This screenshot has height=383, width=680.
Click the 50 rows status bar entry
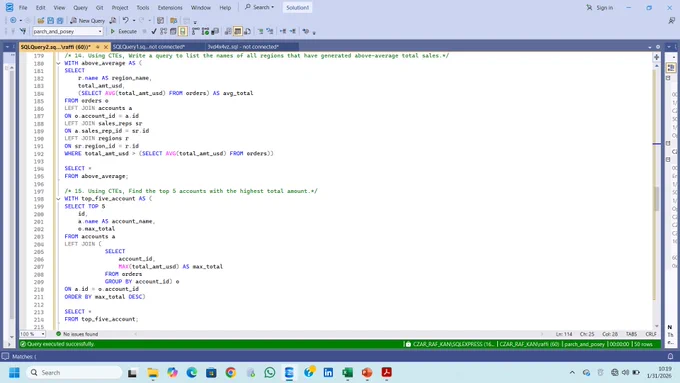pyautogui.click(x=643, y=344)
